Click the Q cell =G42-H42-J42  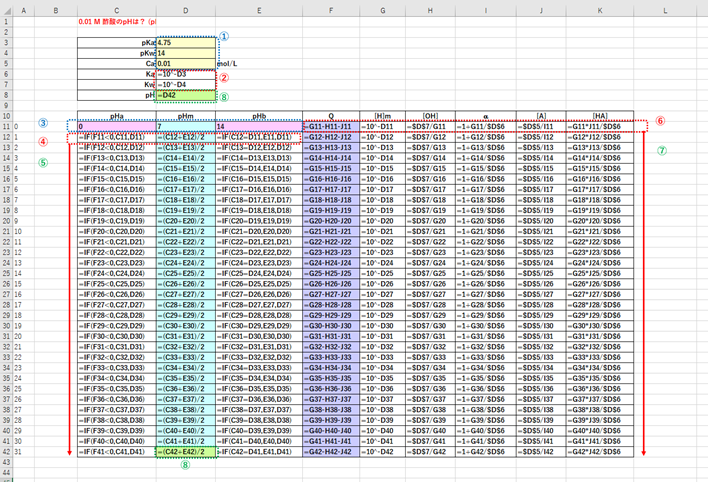[331, 452]
